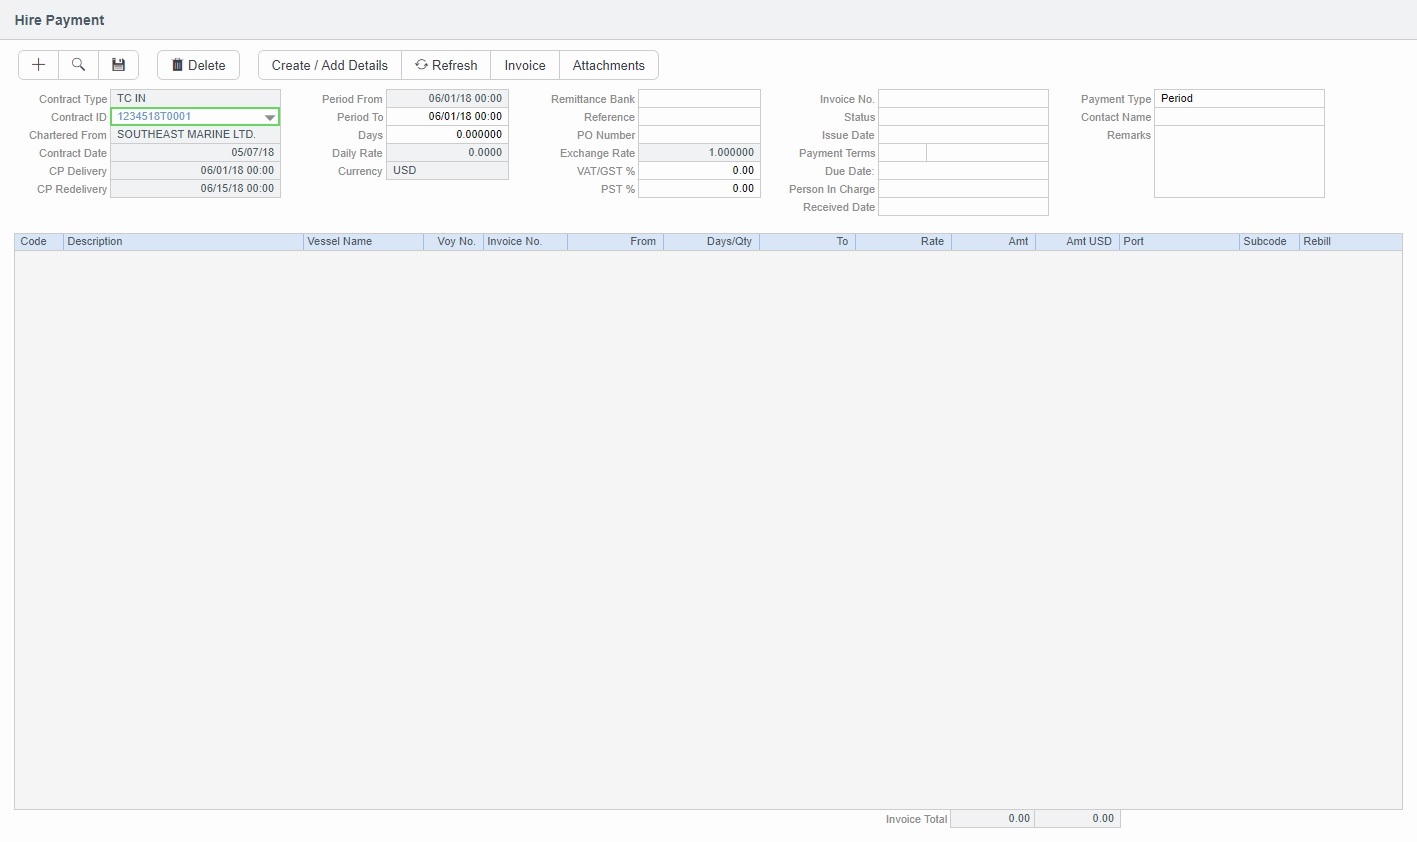
Task: Open the Invoice toolbar option
Action: tap(524, 65)
